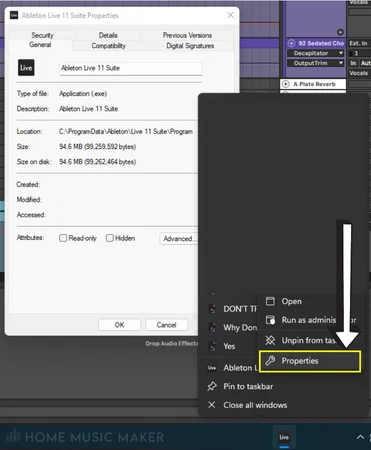Switch to the Compatibility tab
371x450 pixels.
point(108,46)
